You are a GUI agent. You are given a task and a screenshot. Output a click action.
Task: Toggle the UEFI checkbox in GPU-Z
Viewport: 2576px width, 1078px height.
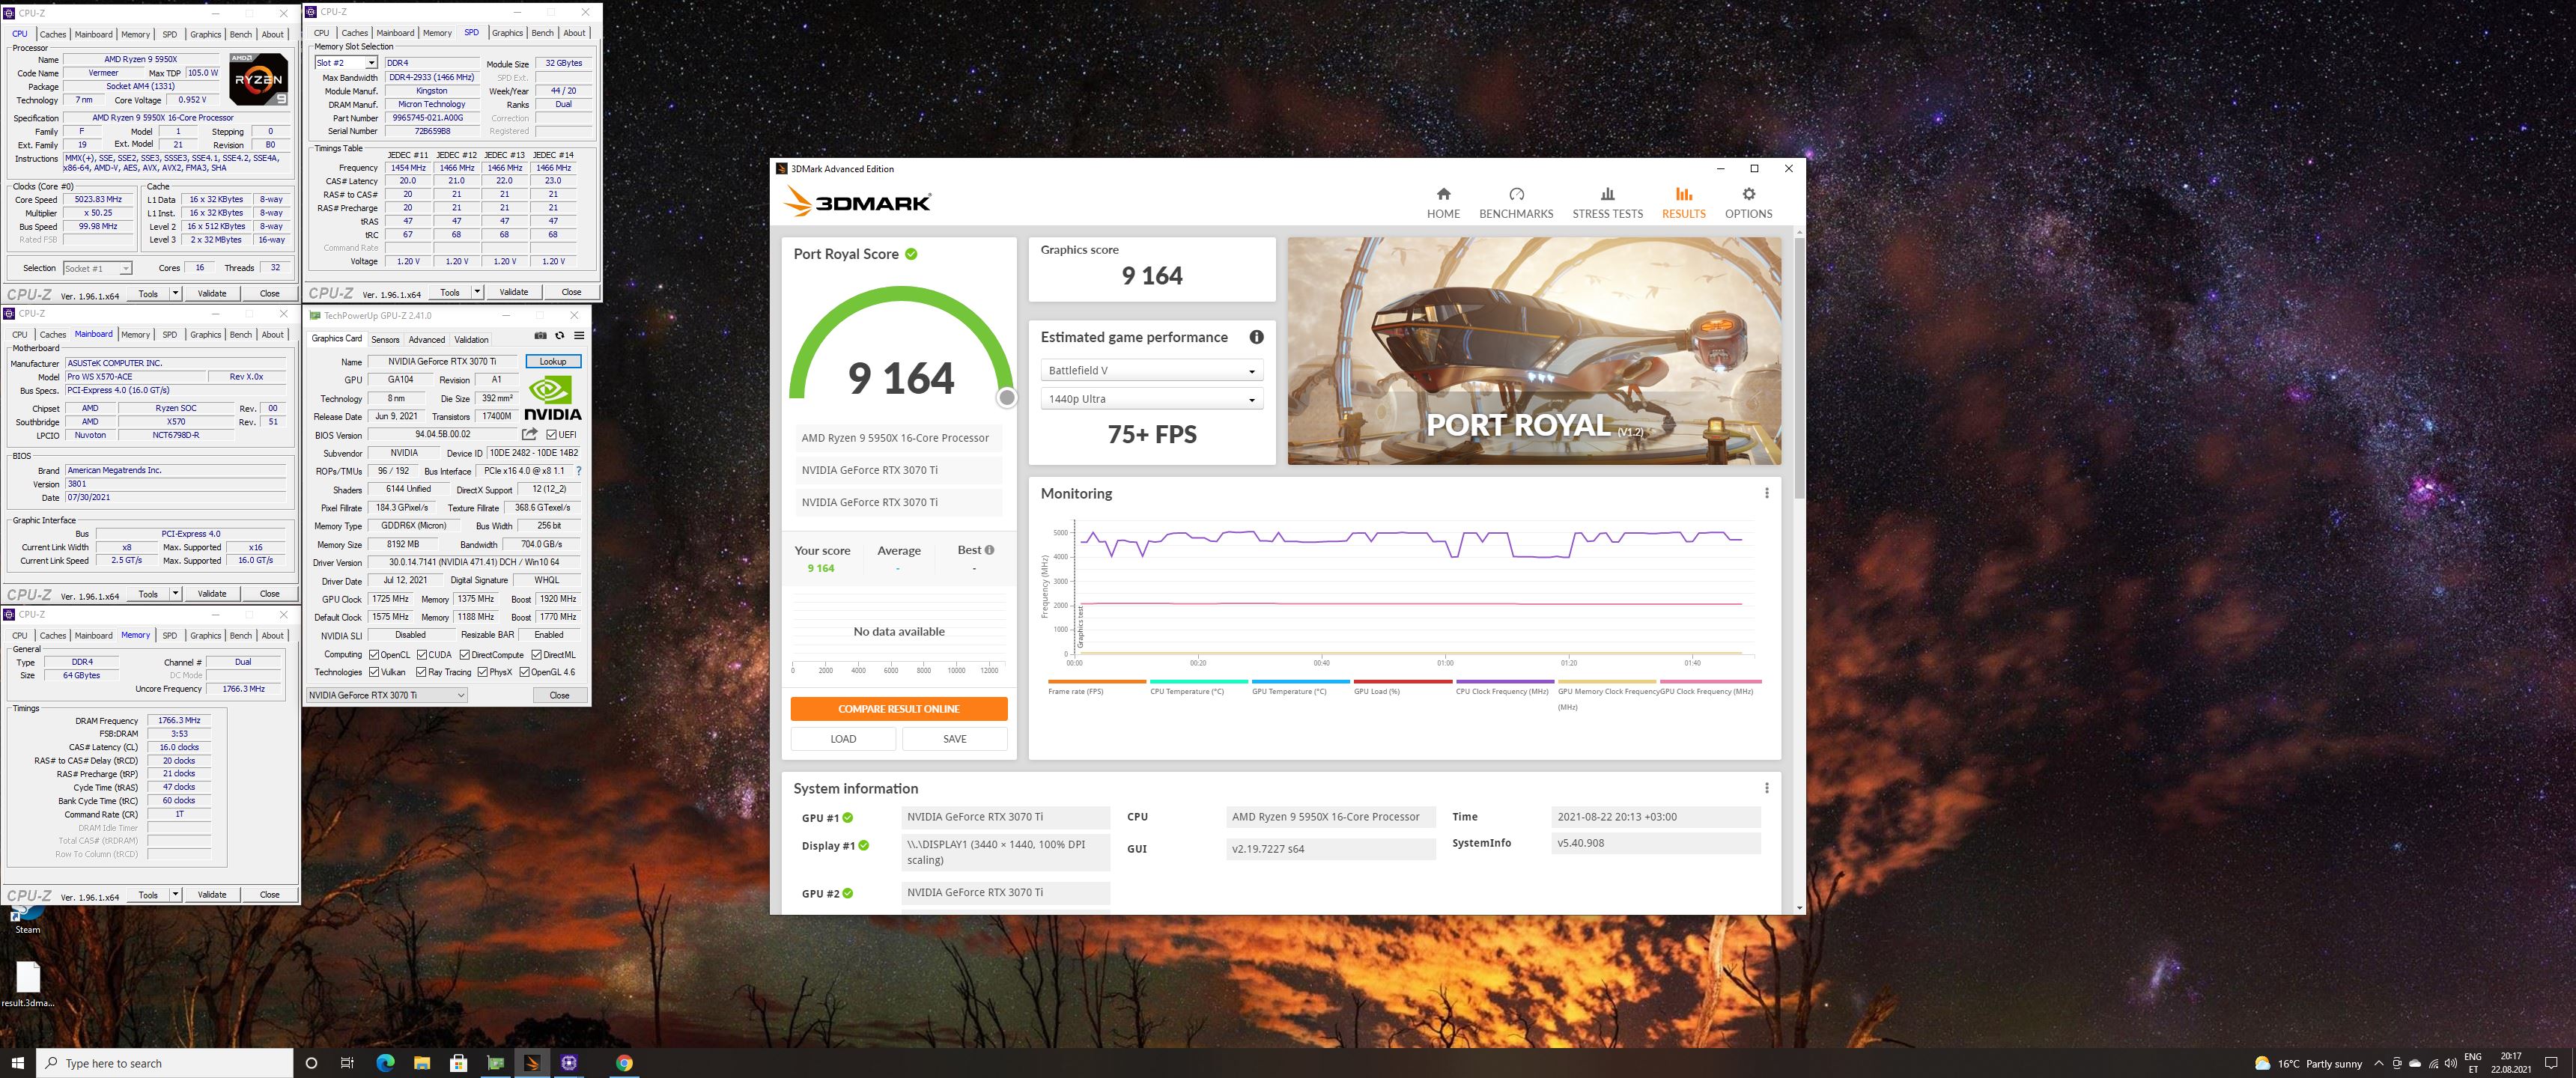[x=551, y=435]
